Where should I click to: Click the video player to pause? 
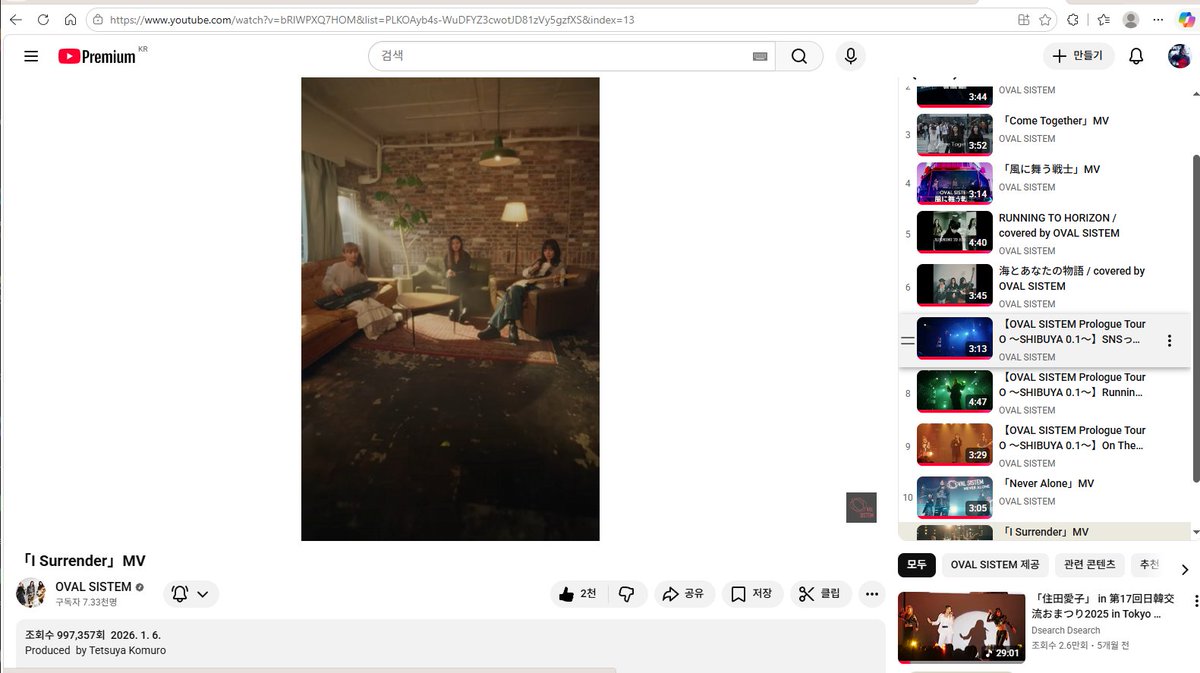(x=450, y=309)
